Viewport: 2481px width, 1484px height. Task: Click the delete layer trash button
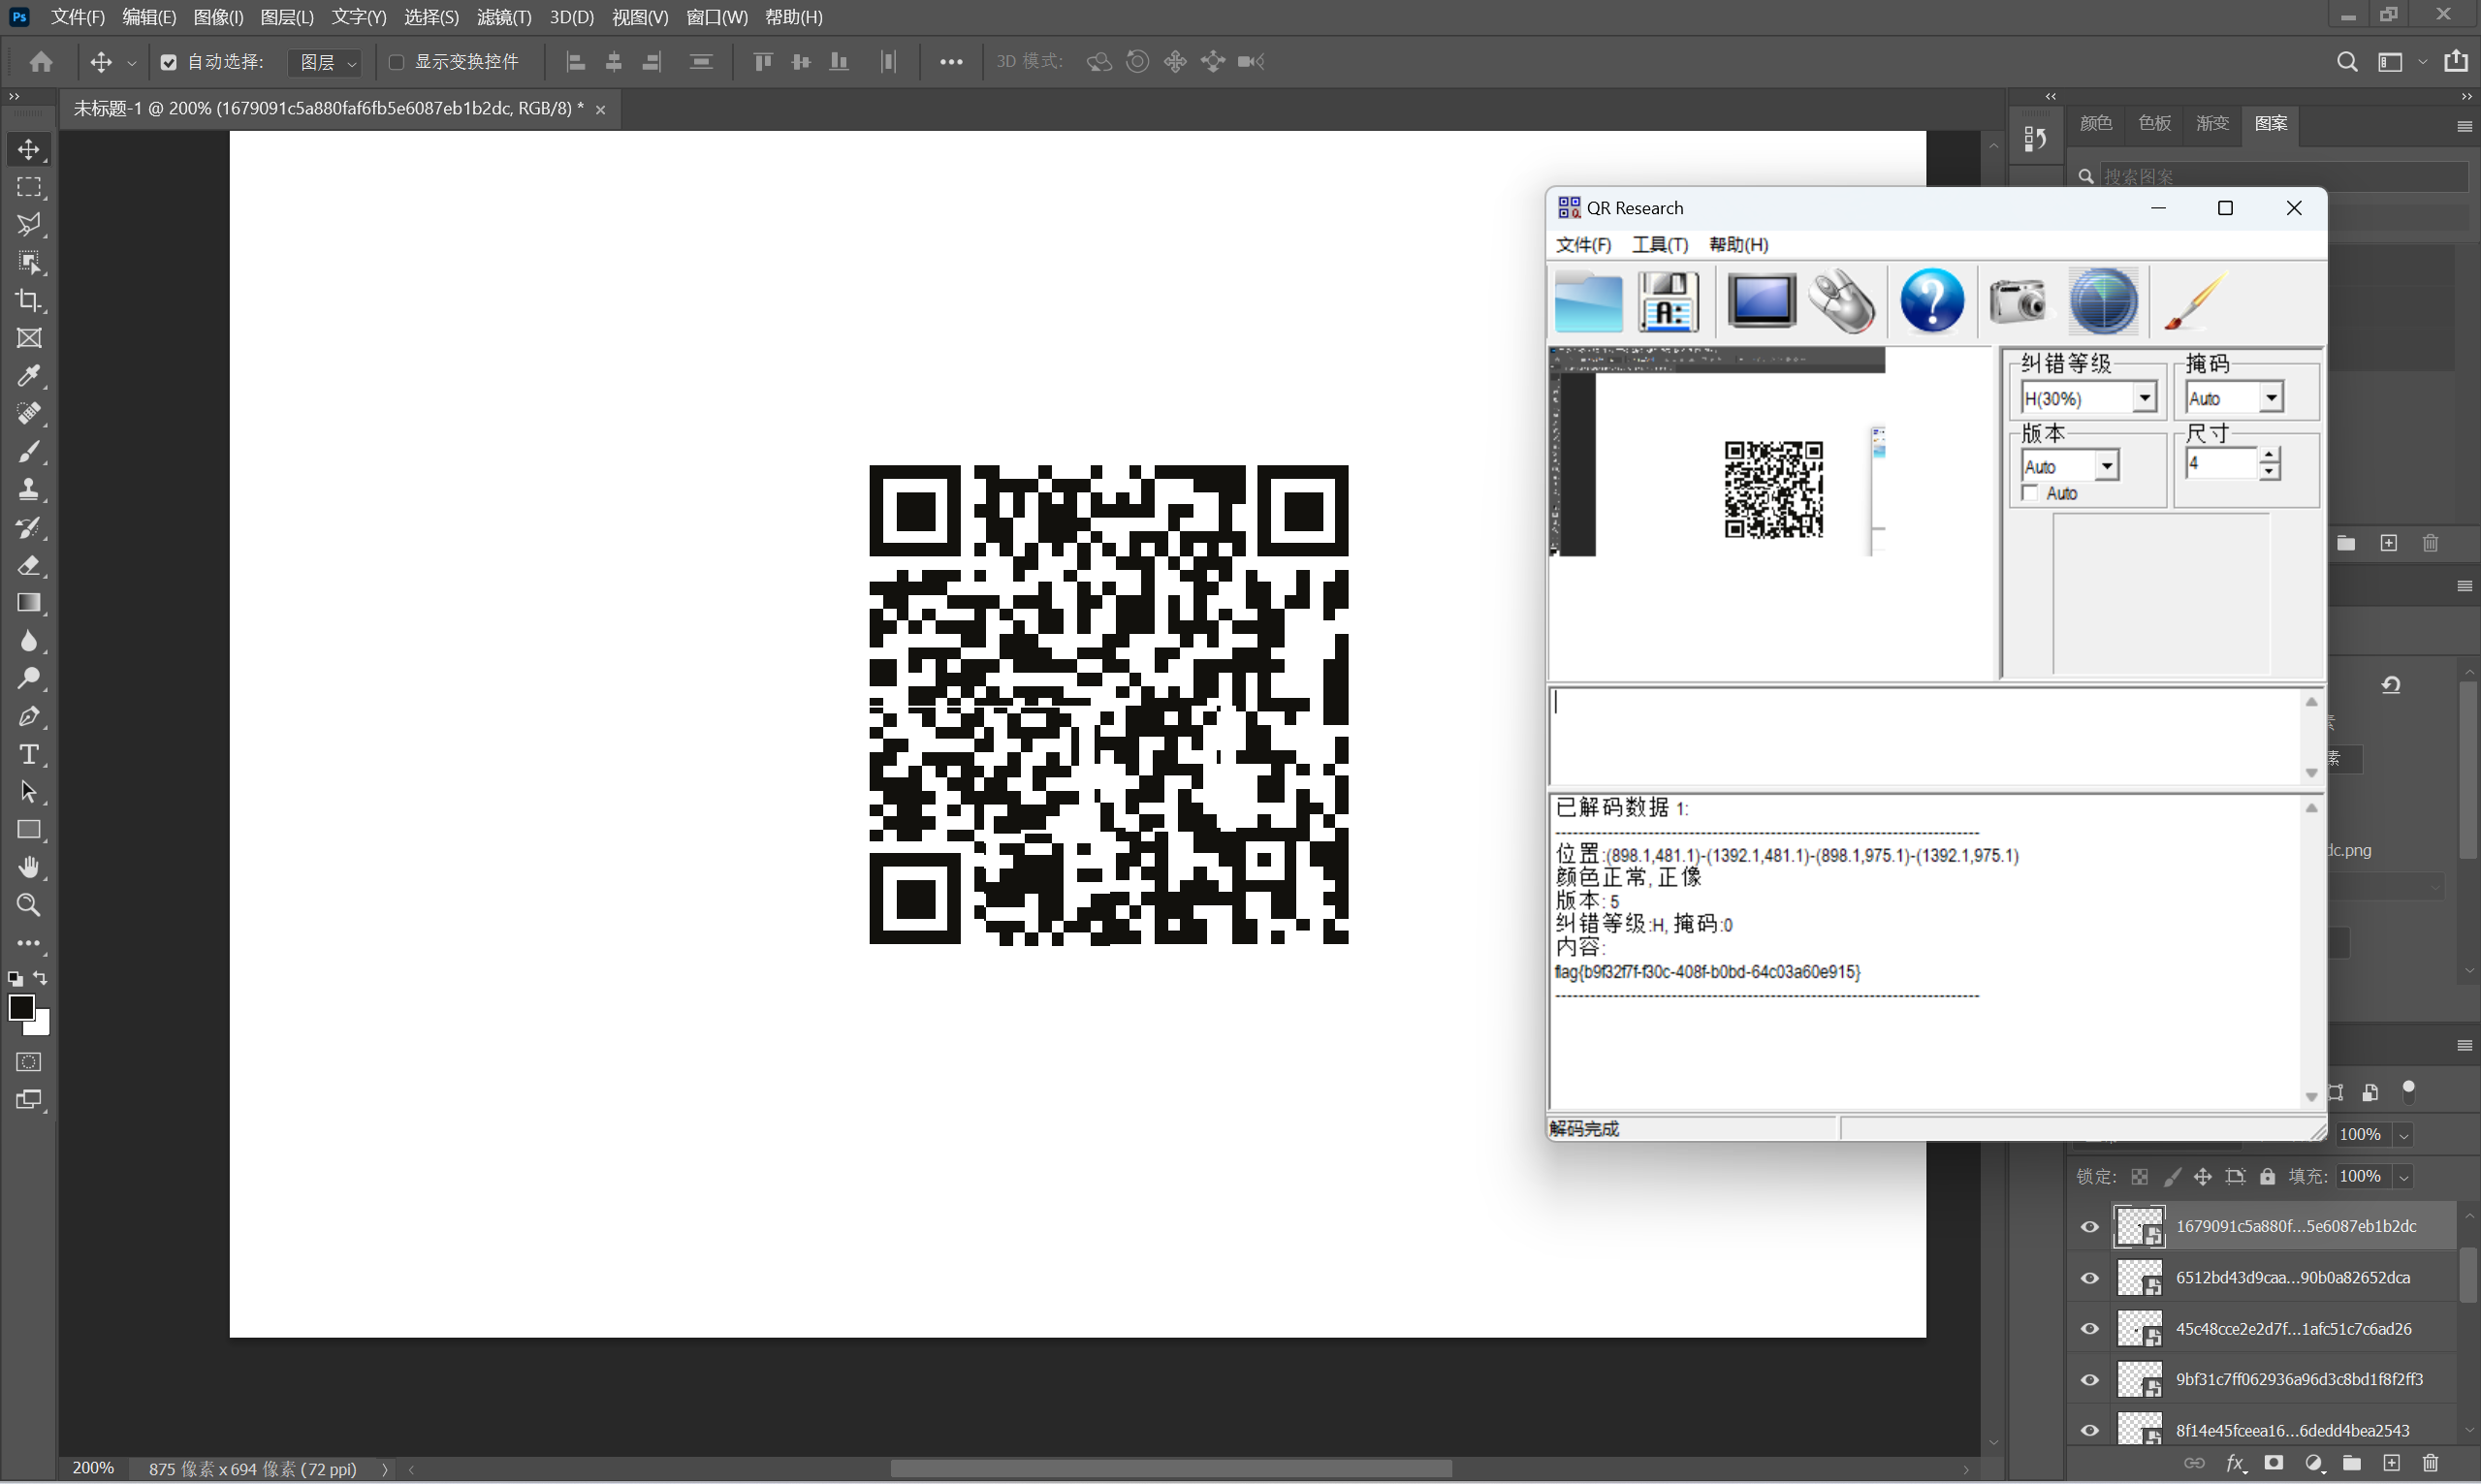click(2430, 1463)
